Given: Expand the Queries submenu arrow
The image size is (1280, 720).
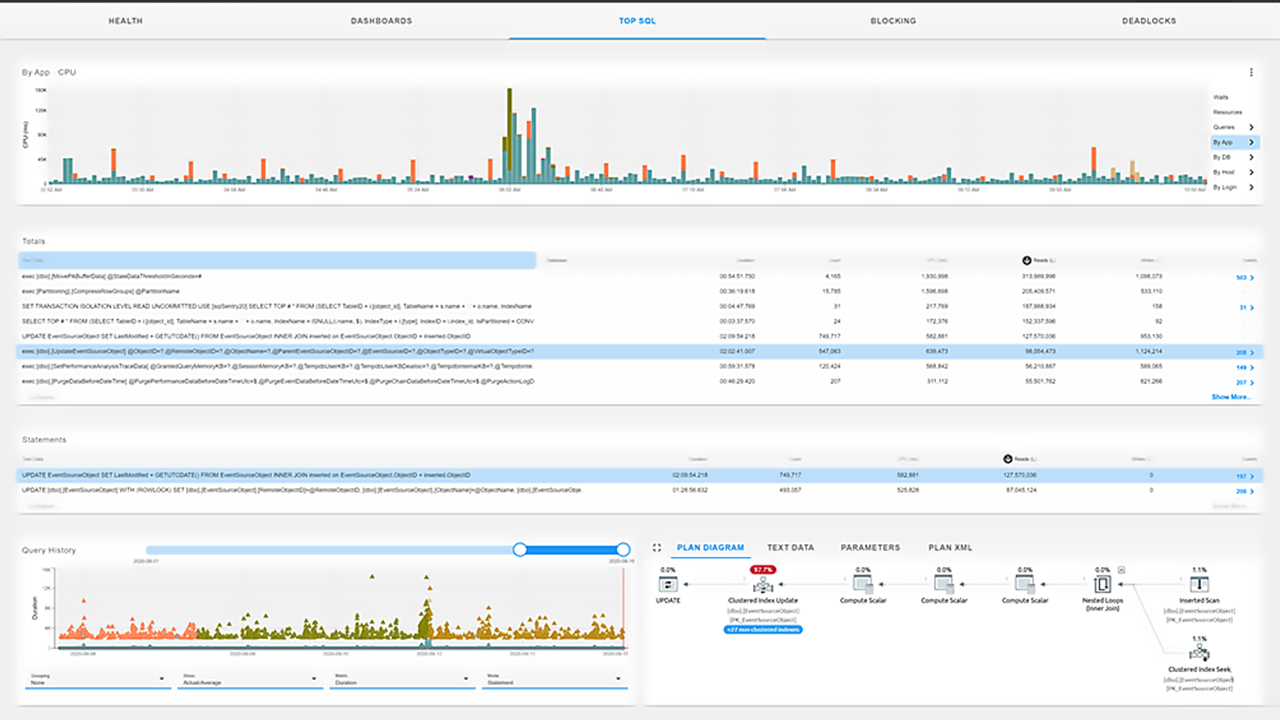Looking at the screenshot, I should pos(1250,127).
